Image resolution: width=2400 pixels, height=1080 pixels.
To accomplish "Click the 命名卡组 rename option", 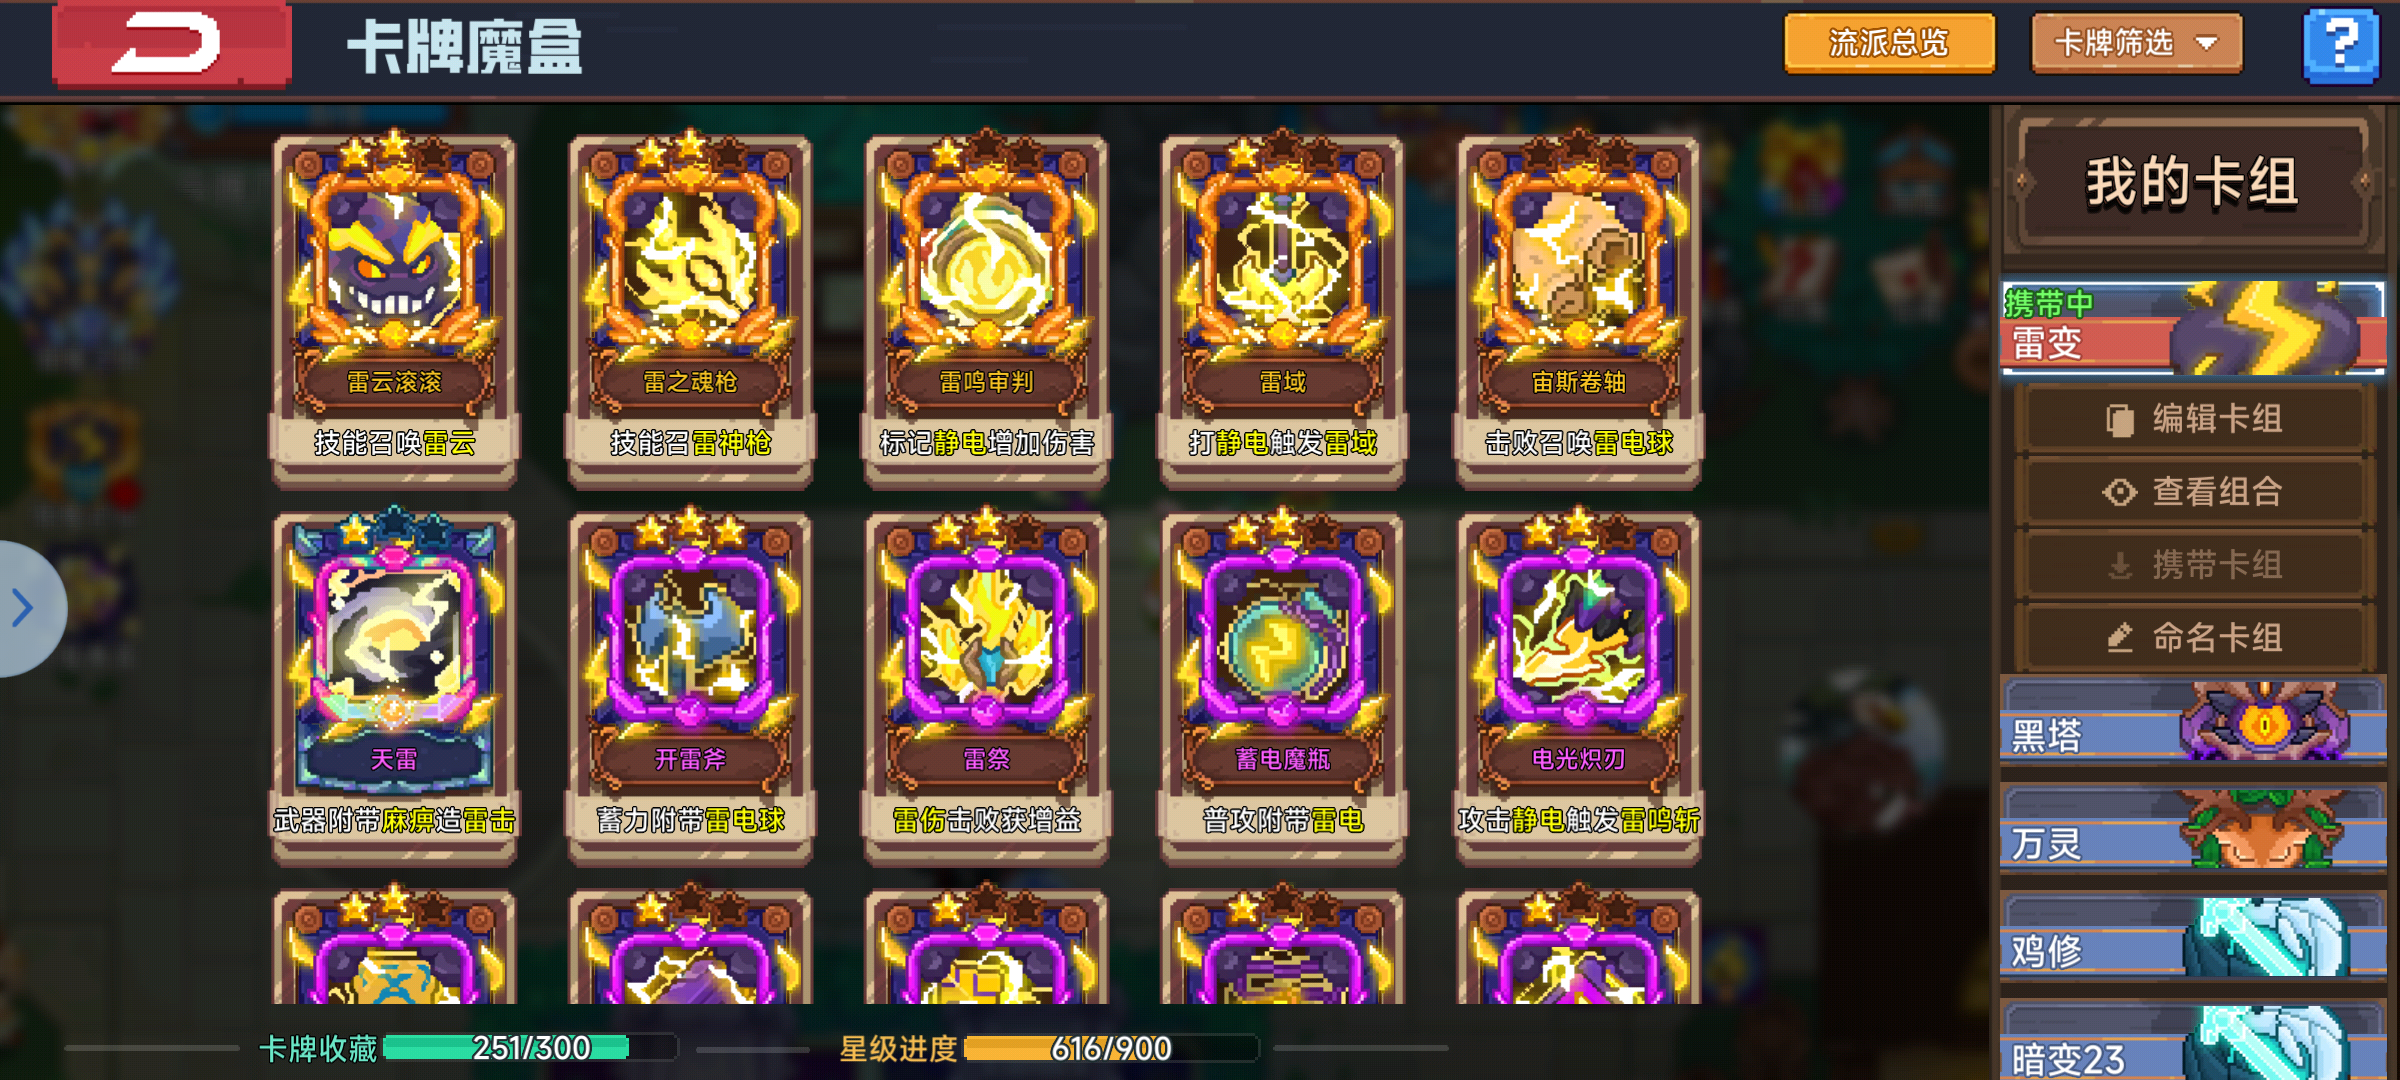I will coord(2193,638).
